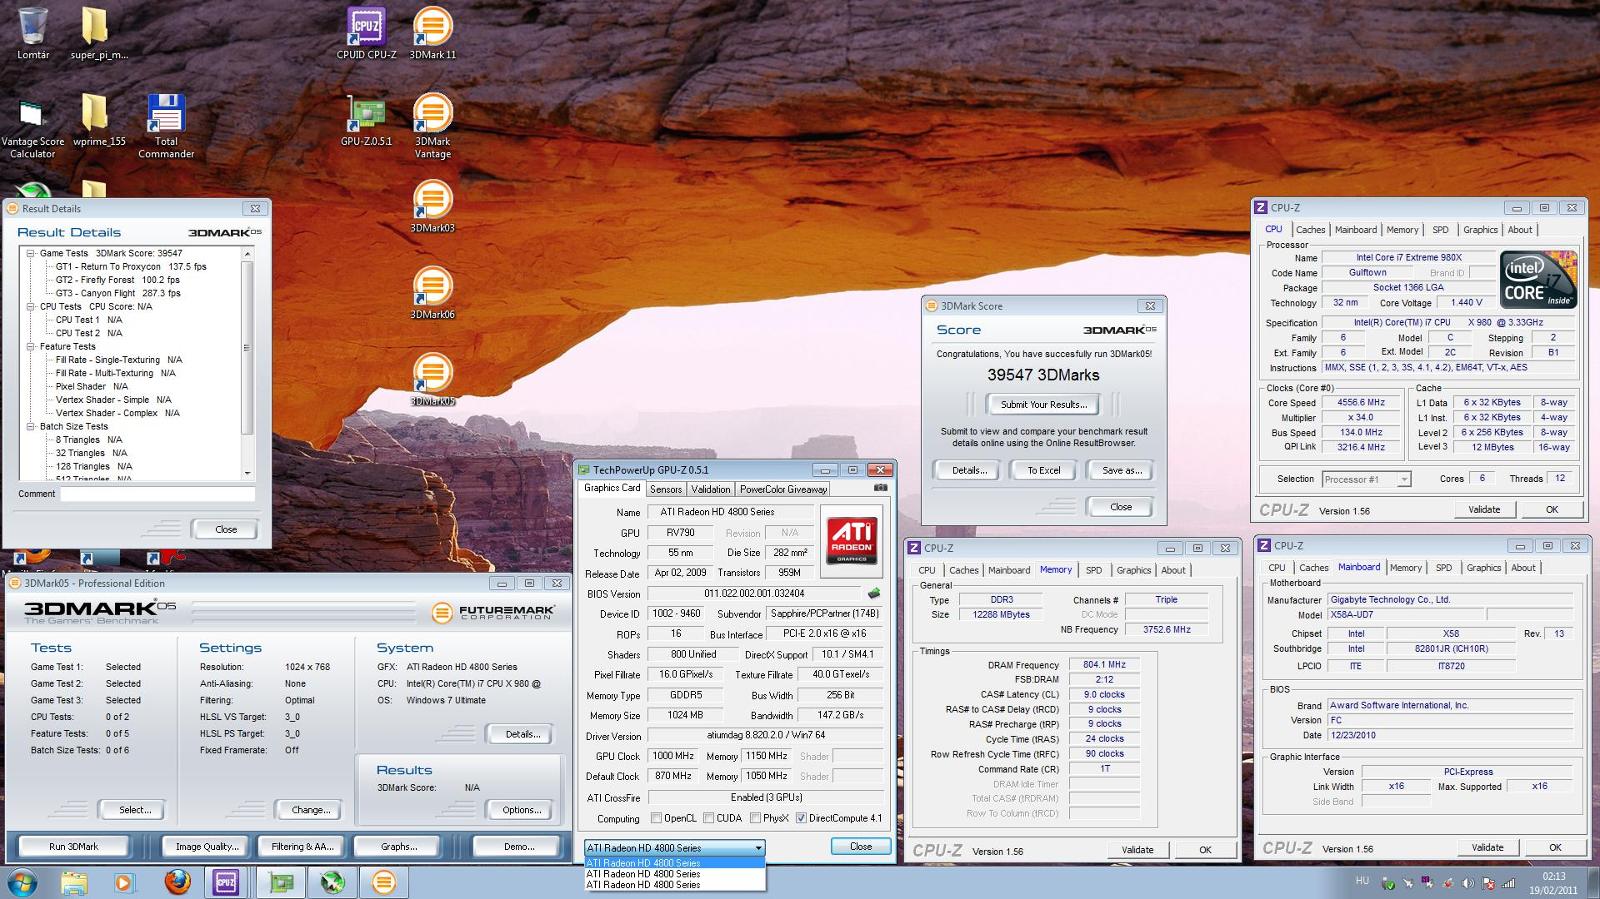Open Windows Start menu
Screen dimensions: 1600x899
pyautogui.click(x=22, y=882)
